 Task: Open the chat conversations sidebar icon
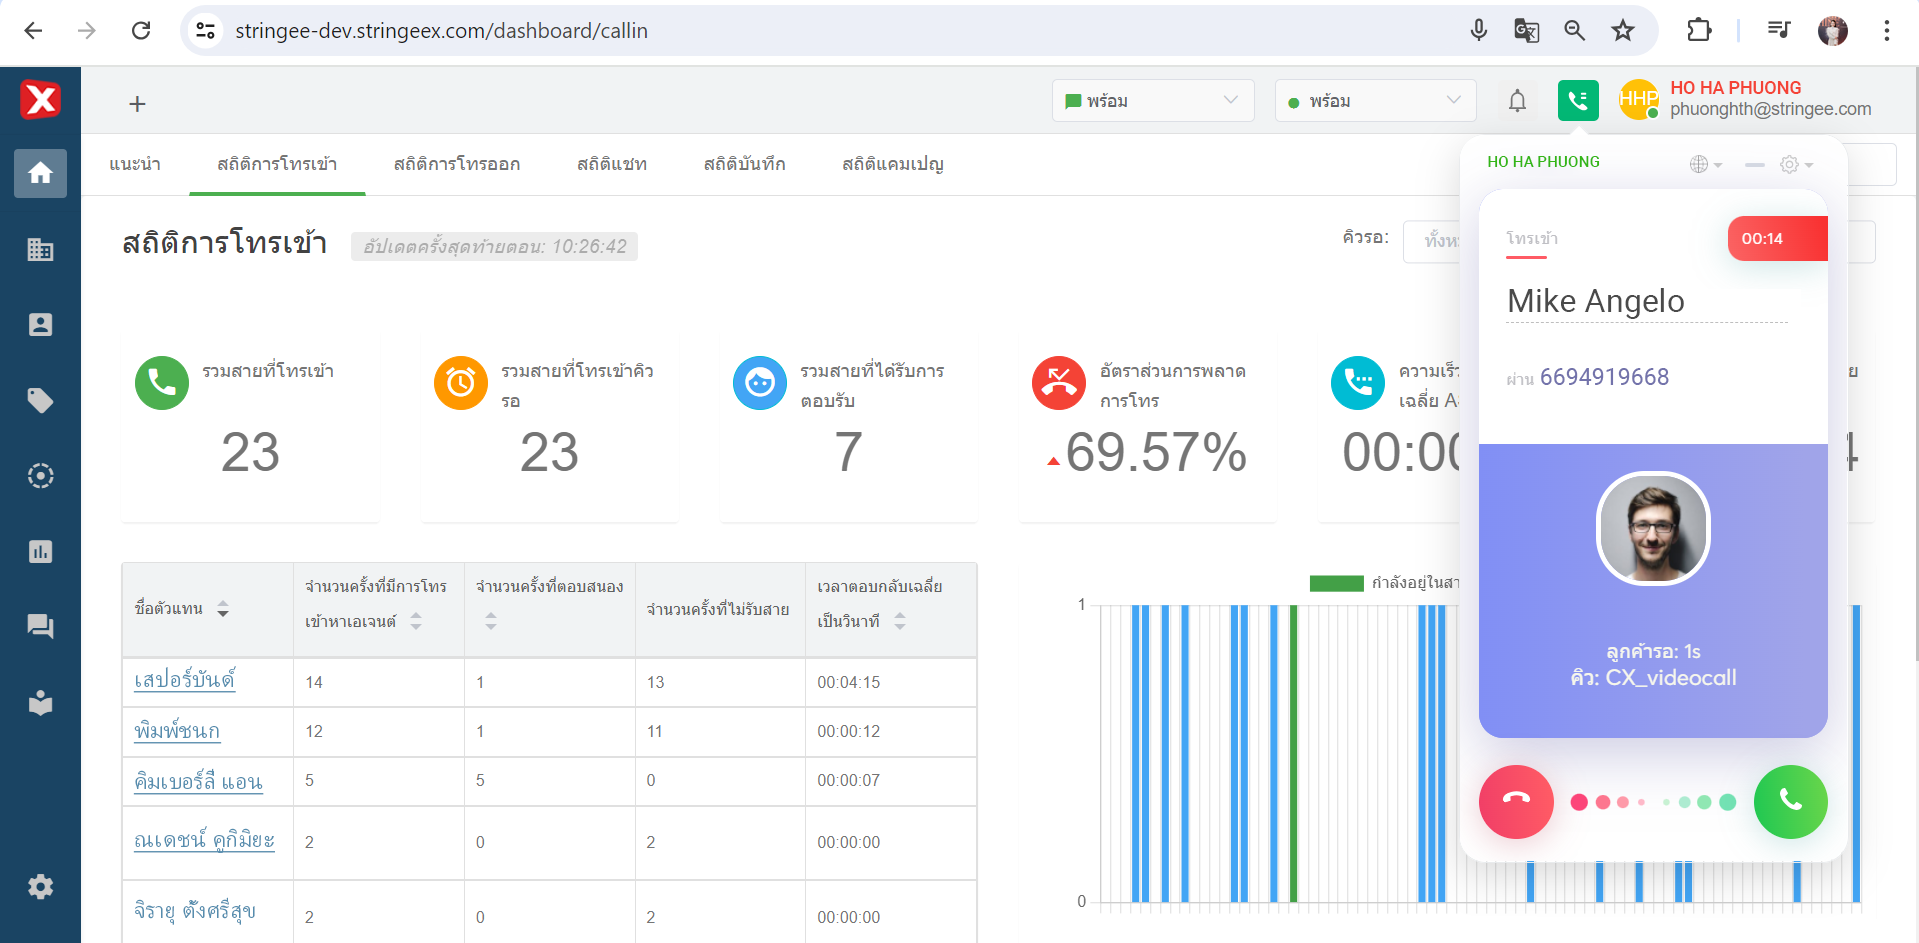pos(40,627)
